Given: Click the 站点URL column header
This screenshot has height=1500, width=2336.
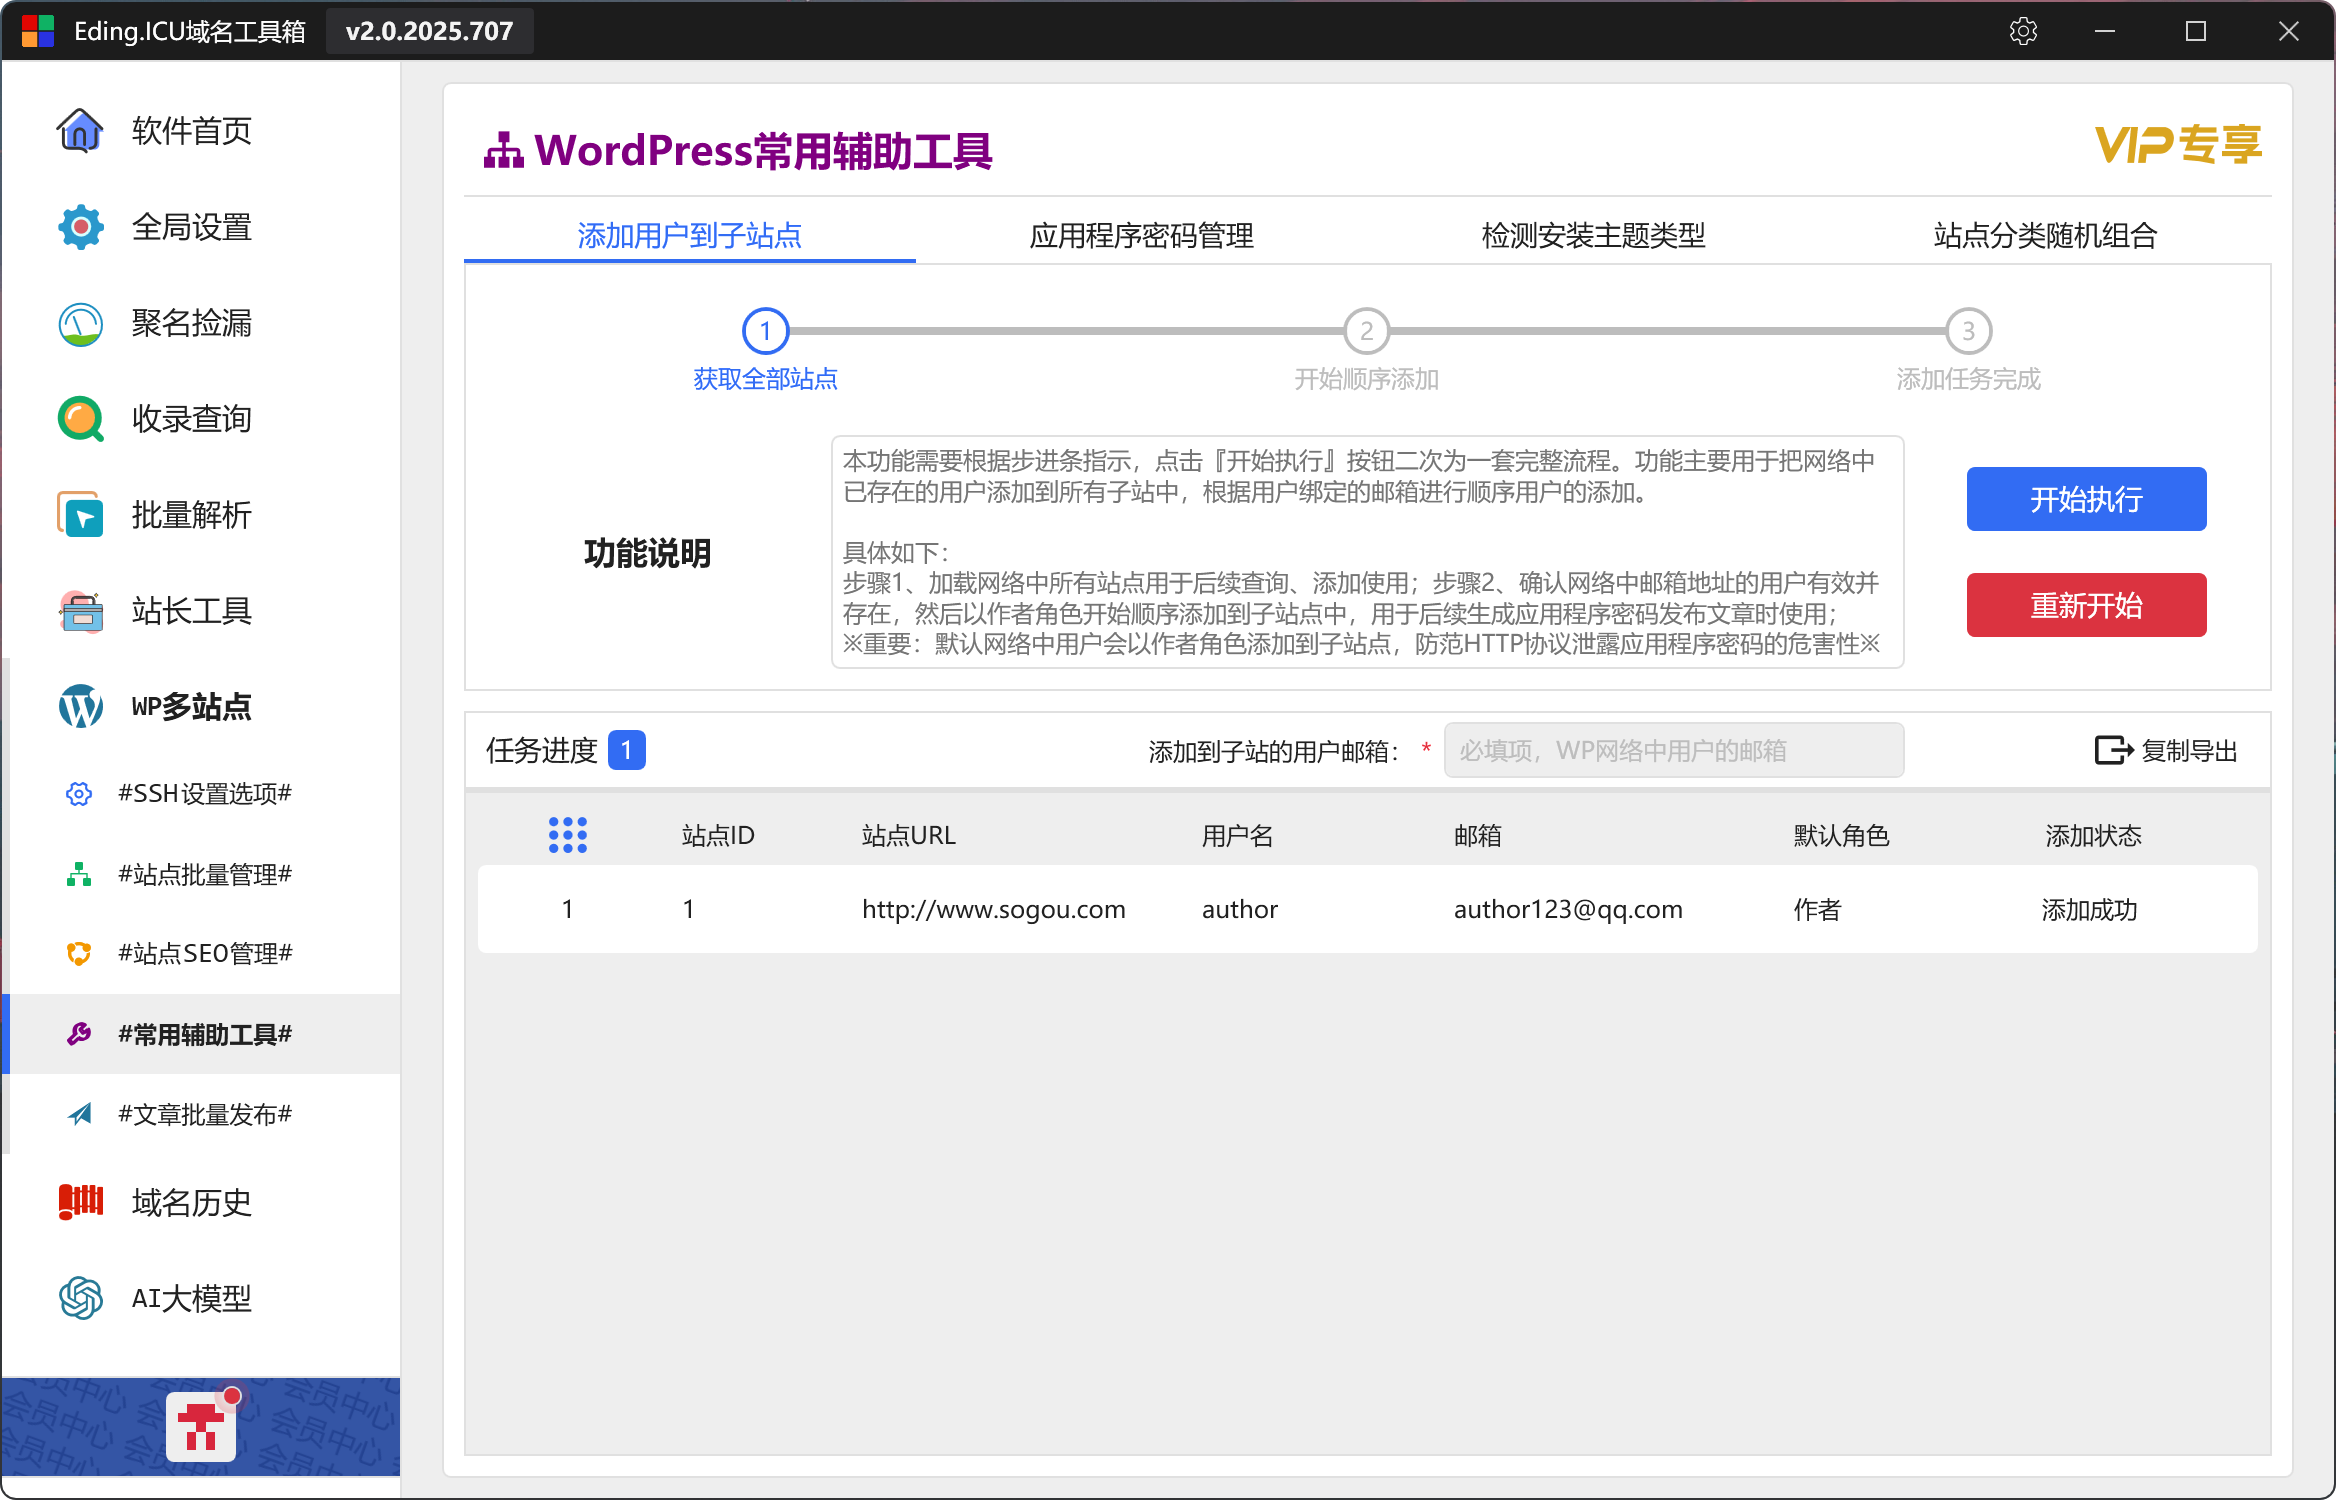Looking at the screenshot, I should coord(909,835).
